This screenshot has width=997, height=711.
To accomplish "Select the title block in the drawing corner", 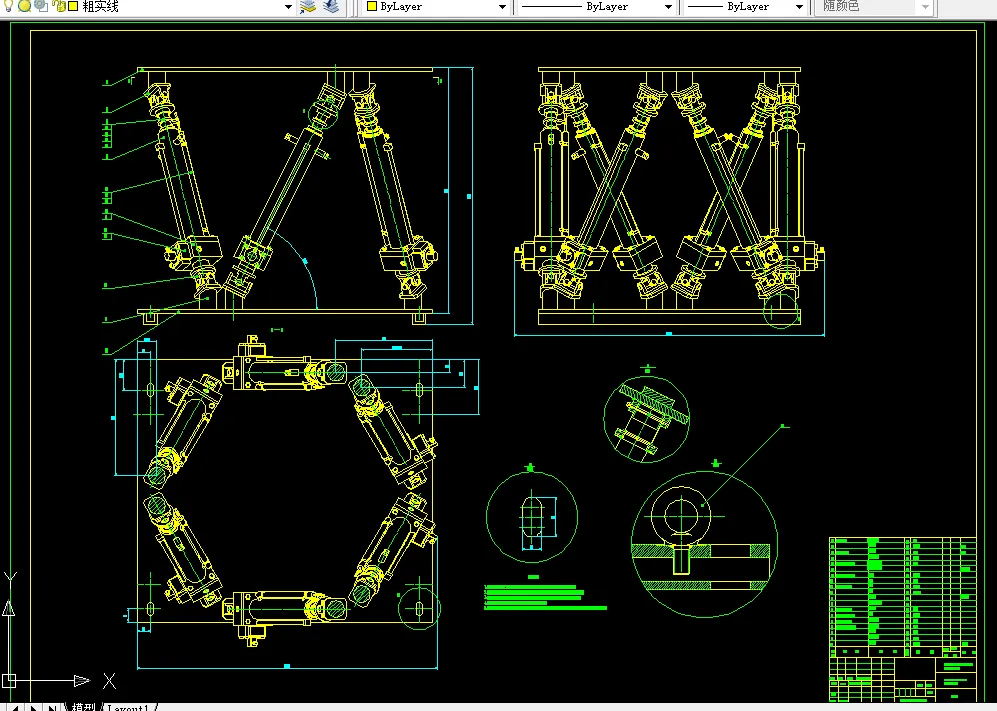I will [903, 680].
